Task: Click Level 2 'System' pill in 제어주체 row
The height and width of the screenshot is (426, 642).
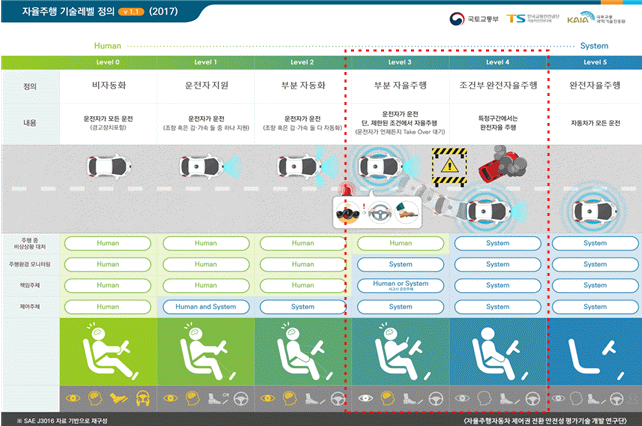Action: pyautogui.click(x=303, y=307)
